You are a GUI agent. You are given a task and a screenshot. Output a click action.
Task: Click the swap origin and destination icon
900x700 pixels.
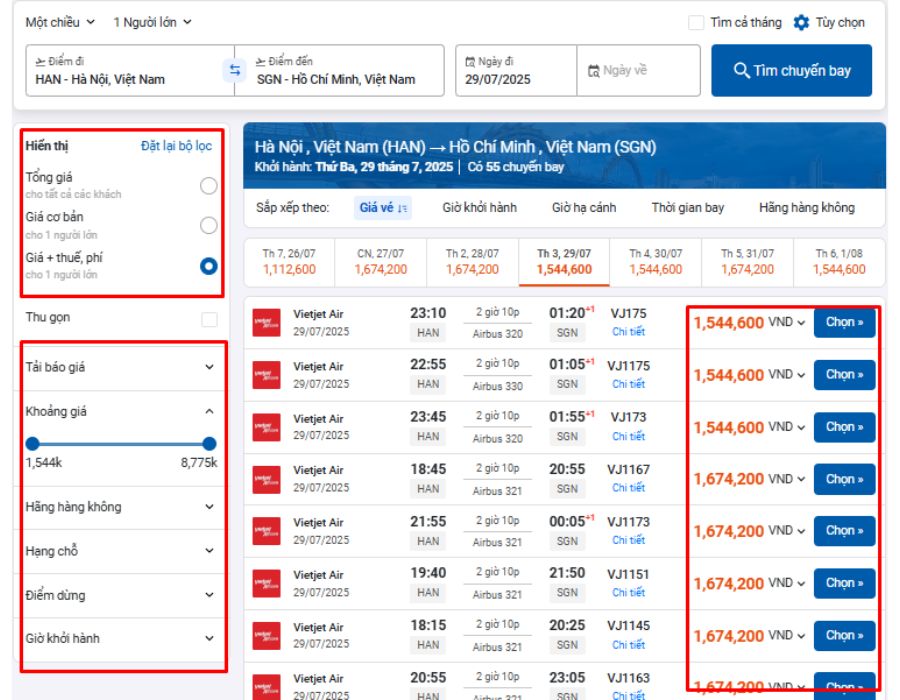coord(235,70)
